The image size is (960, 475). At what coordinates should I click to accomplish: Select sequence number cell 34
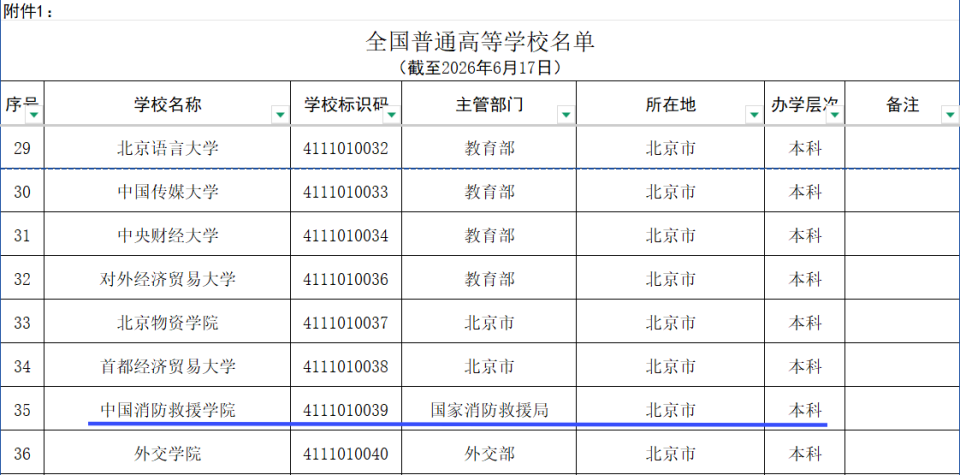tap(22, 365)
